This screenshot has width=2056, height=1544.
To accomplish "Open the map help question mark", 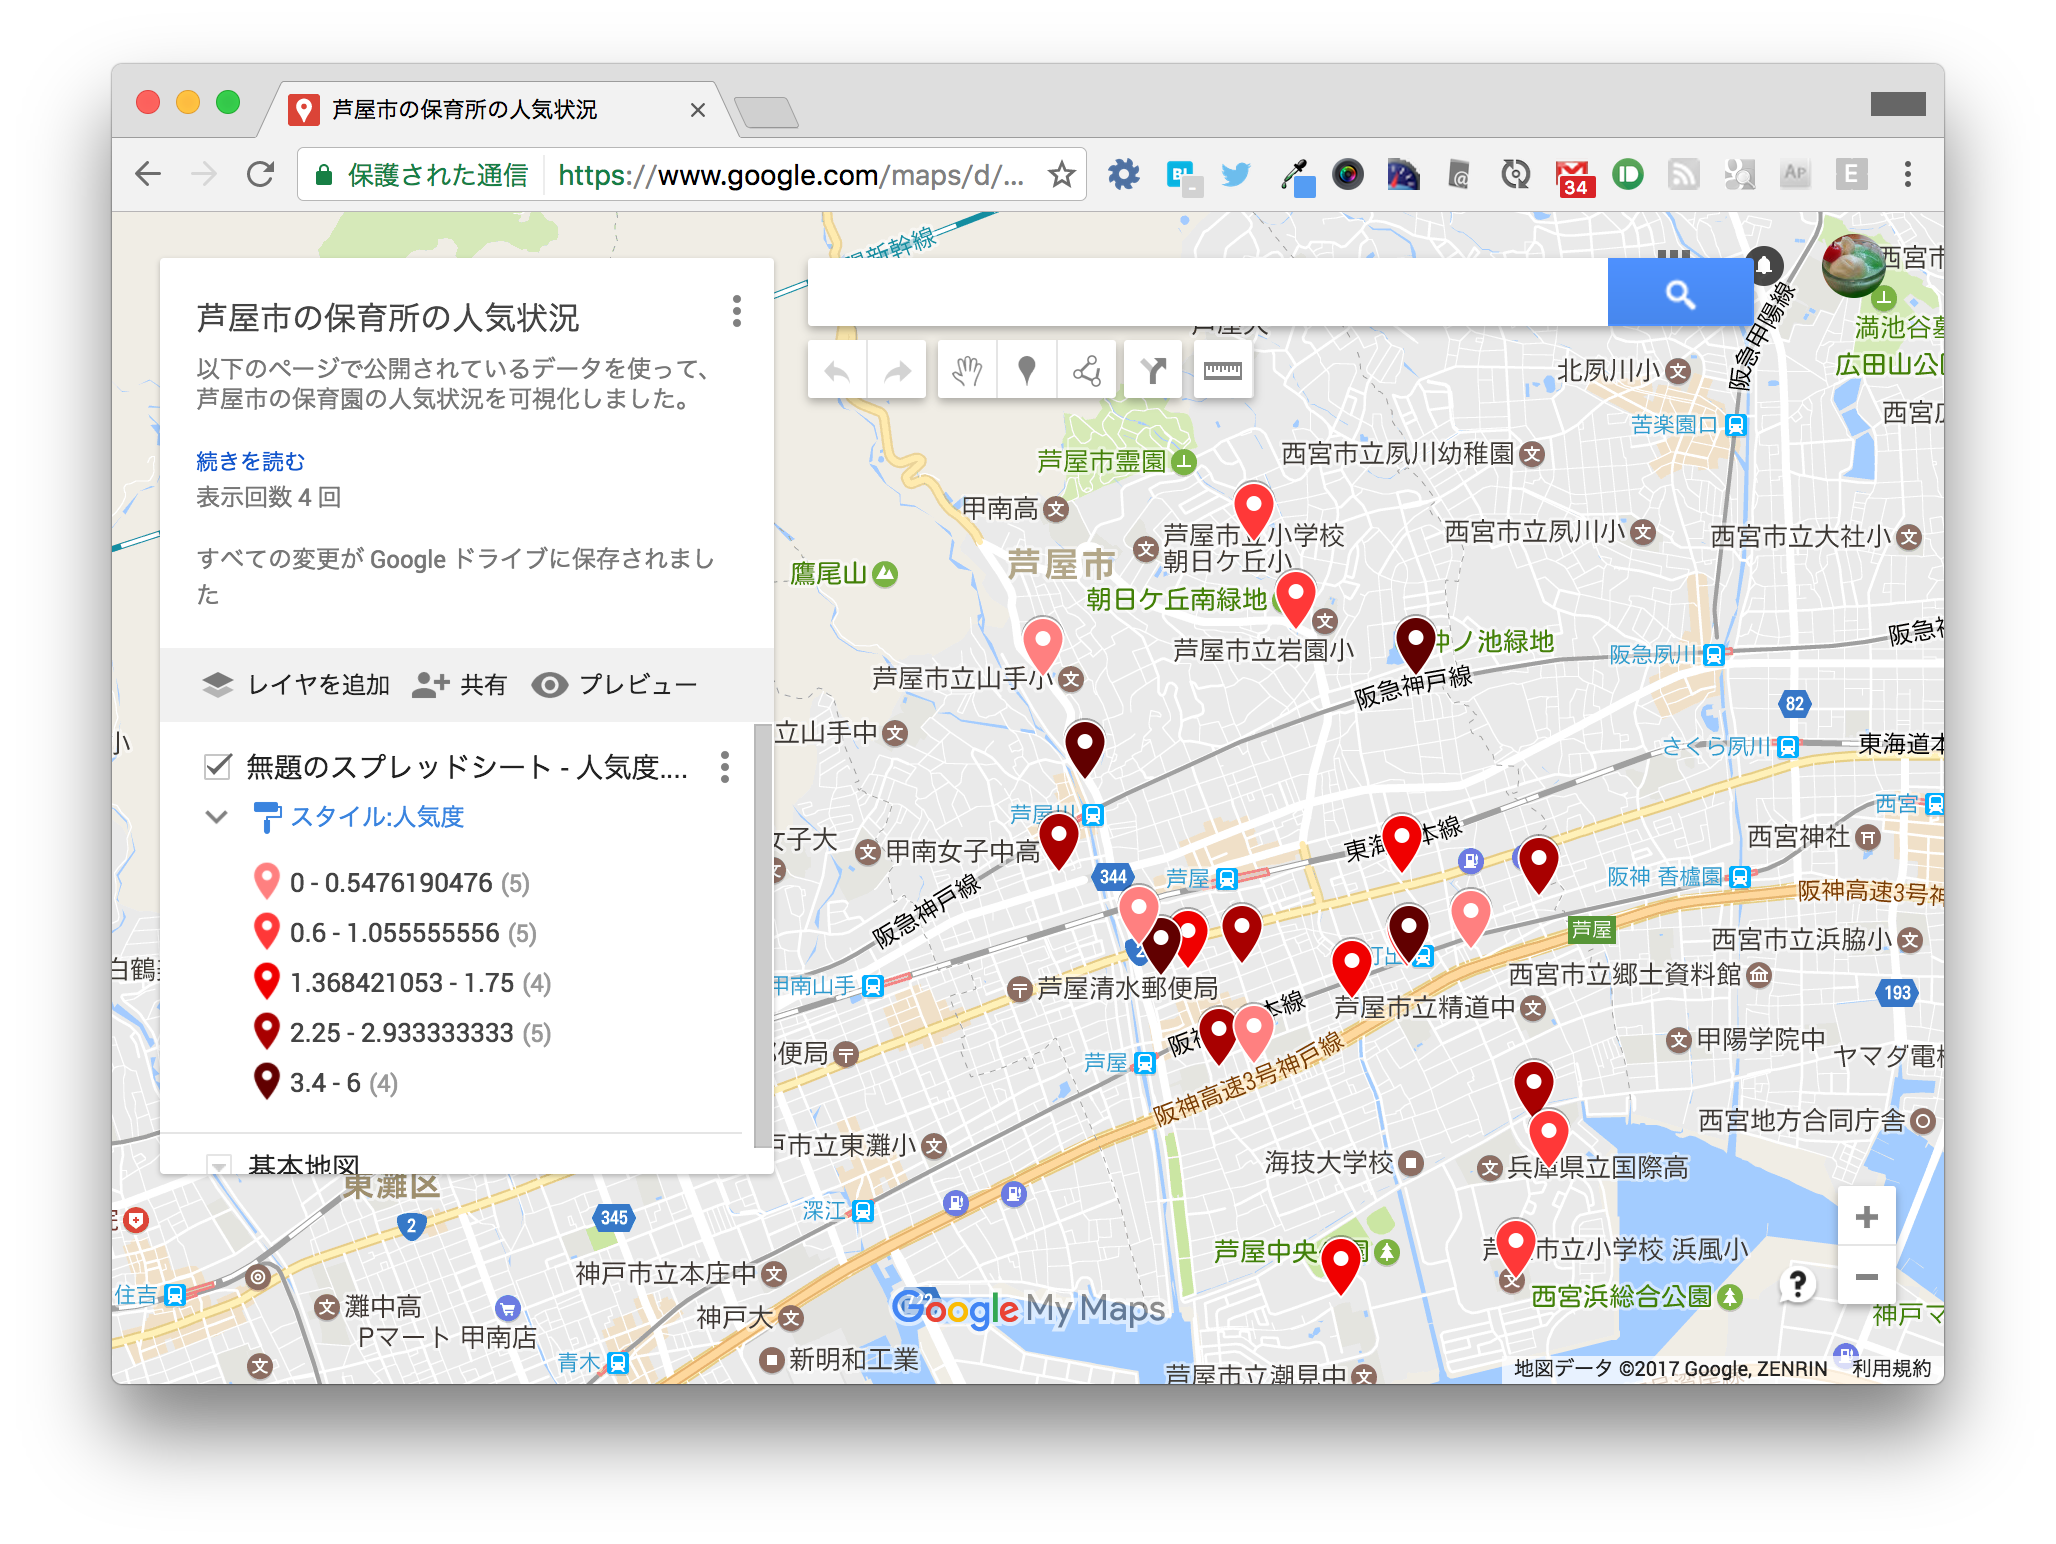I will point(1797,1283).
